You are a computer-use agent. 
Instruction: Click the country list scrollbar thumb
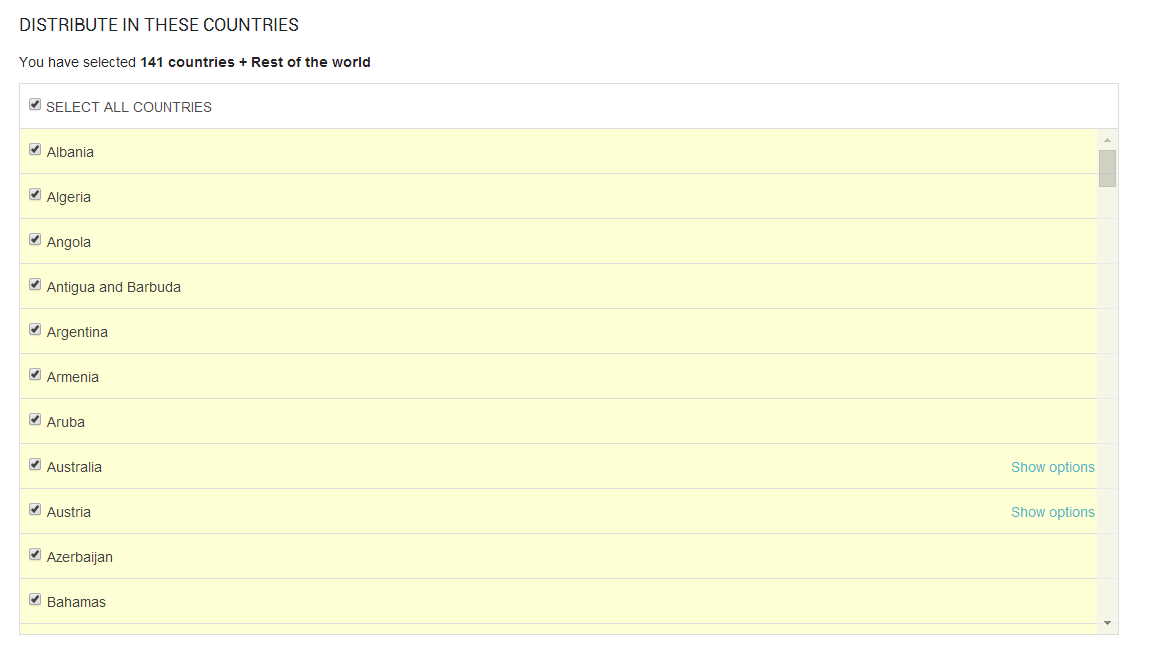point(1107,168)
